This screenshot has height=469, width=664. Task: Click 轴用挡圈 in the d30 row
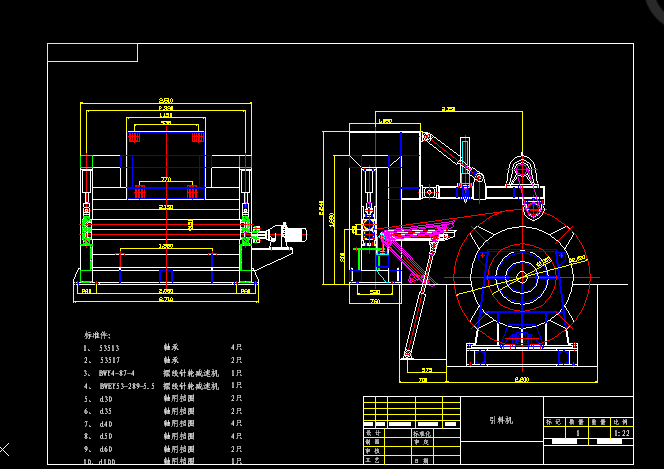[179, 399]
